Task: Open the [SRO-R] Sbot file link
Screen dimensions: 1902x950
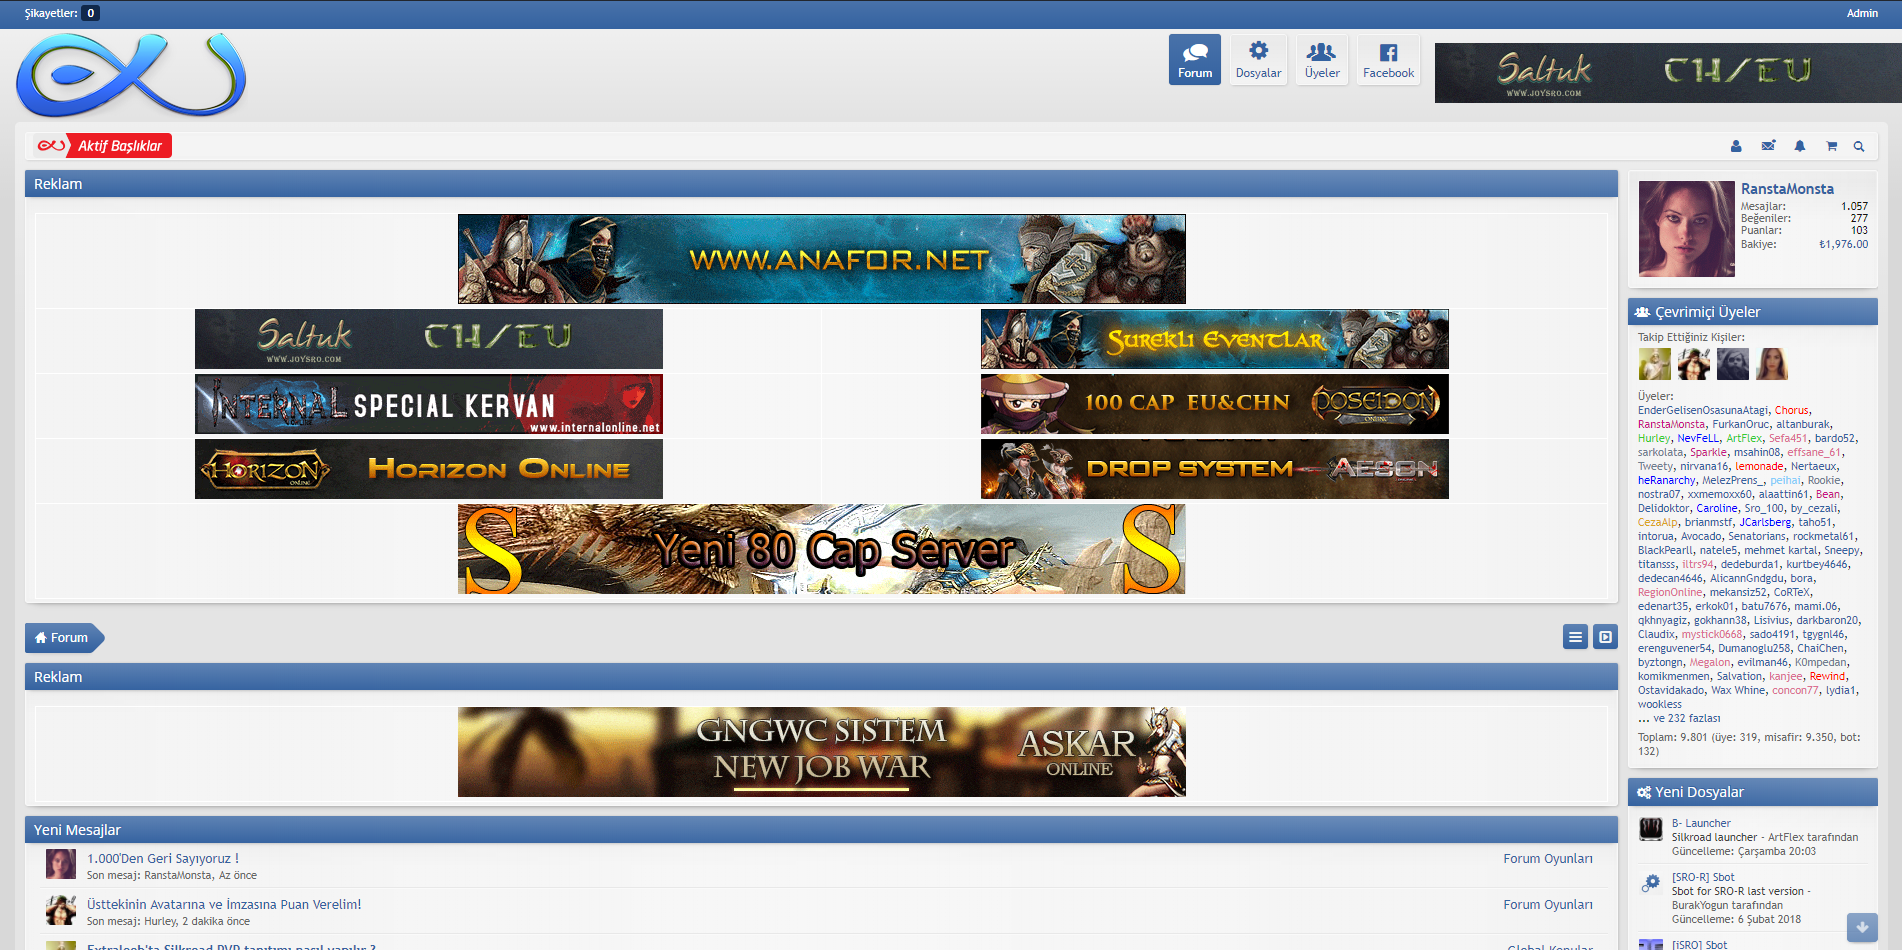Action: tap(1703, 877)
